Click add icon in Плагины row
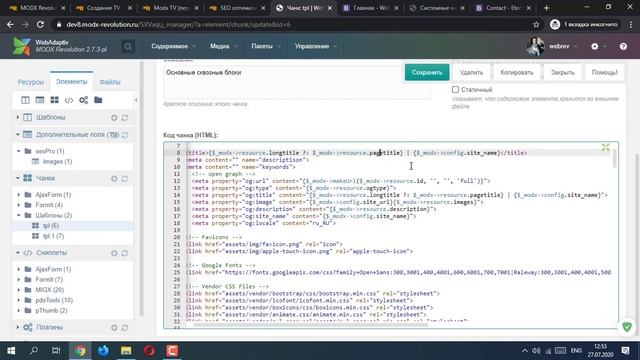The image size is (640, 360). pyautogui.click(x=114, y=327)
